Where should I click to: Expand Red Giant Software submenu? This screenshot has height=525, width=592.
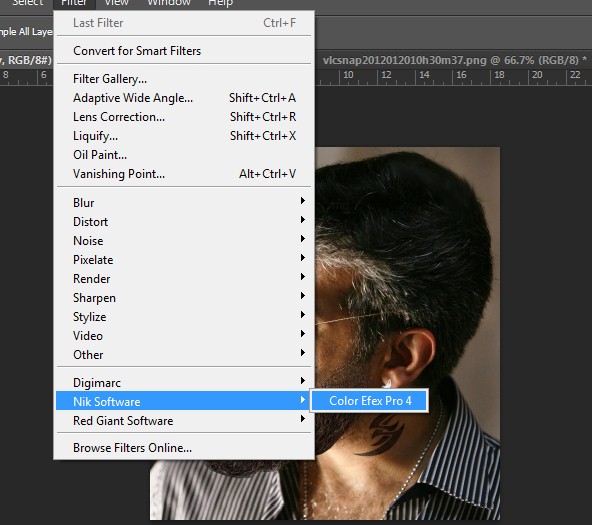(x=184, y=420)
